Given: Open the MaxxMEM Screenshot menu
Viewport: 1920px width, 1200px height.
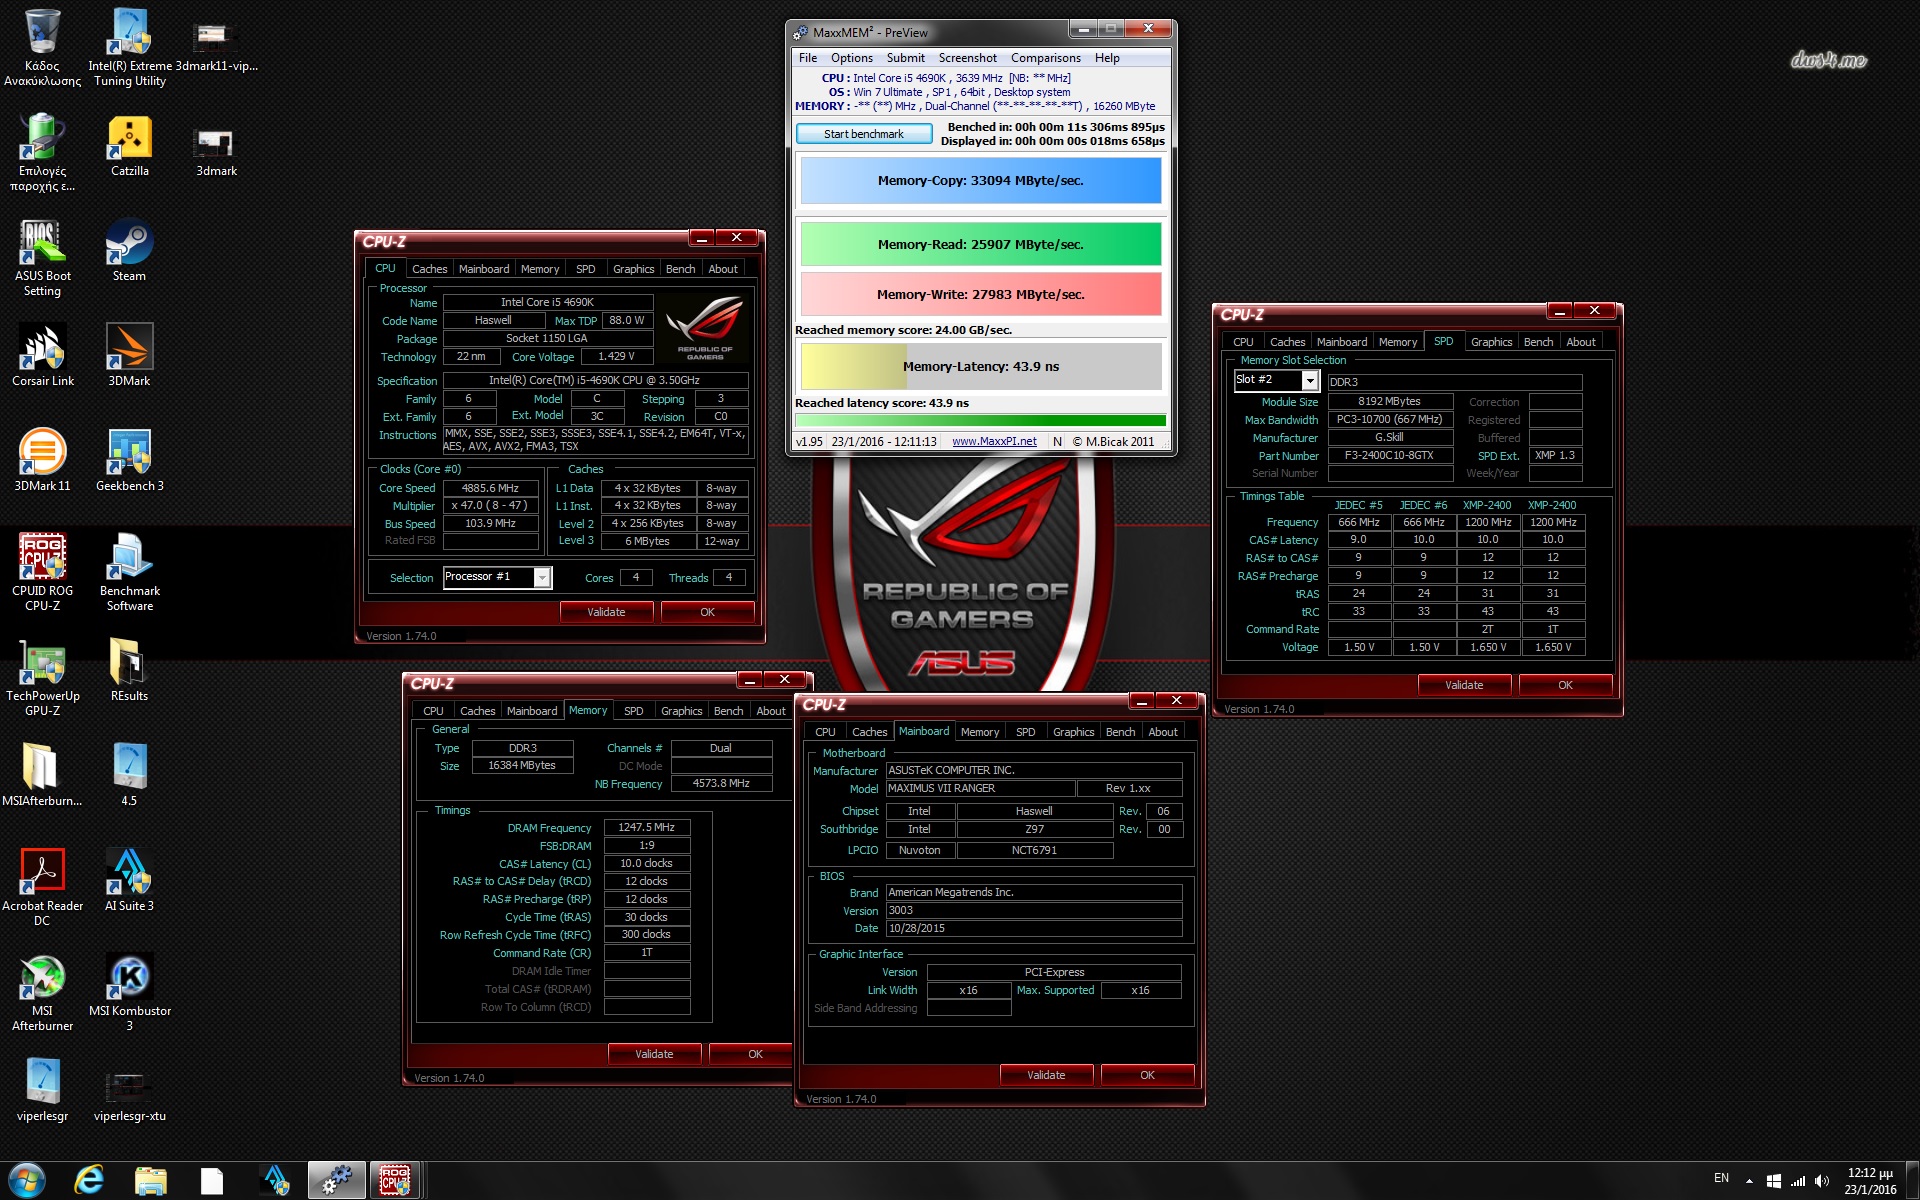Looking at the screenshot, I should coord(968,58).
